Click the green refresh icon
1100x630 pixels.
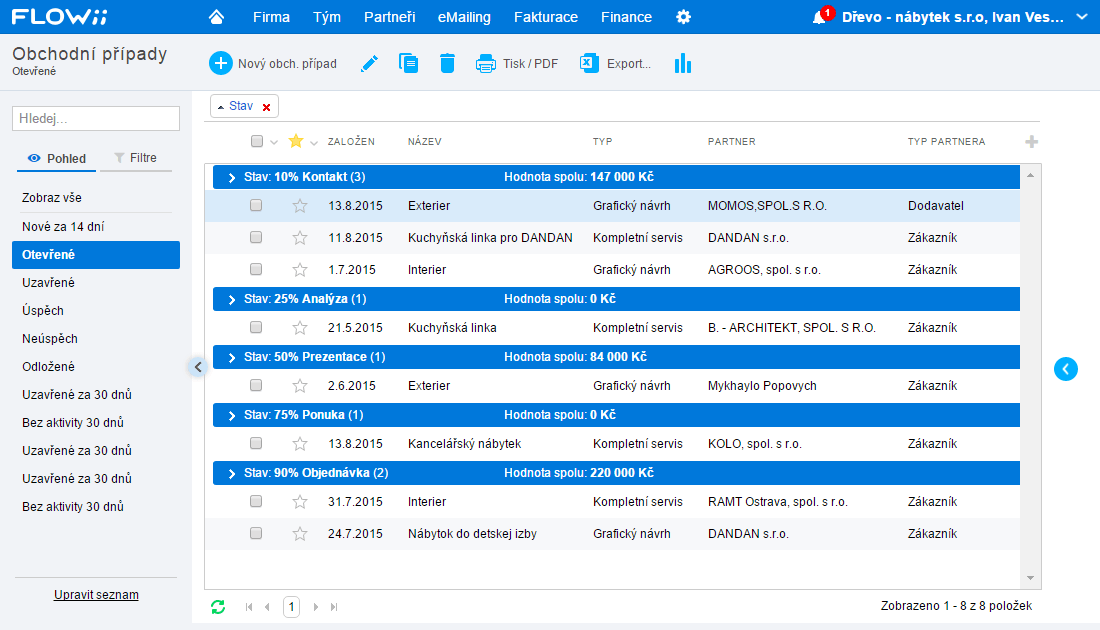218,607
